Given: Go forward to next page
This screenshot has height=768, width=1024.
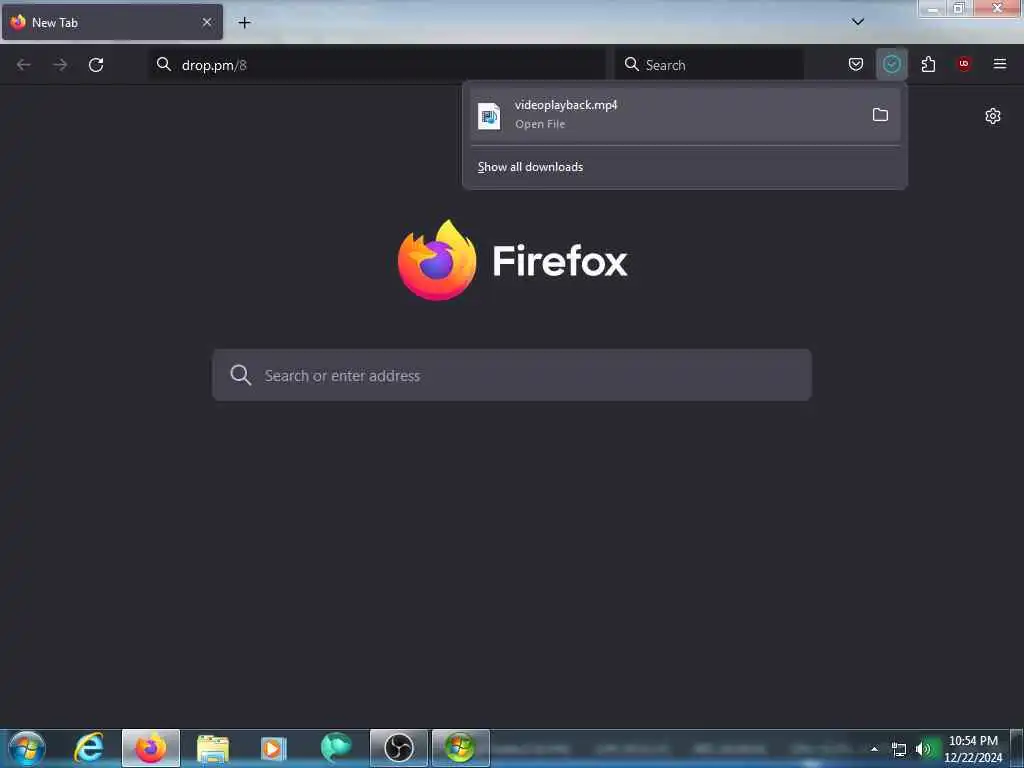Looking at the screenshot, I should click(60, 65).
